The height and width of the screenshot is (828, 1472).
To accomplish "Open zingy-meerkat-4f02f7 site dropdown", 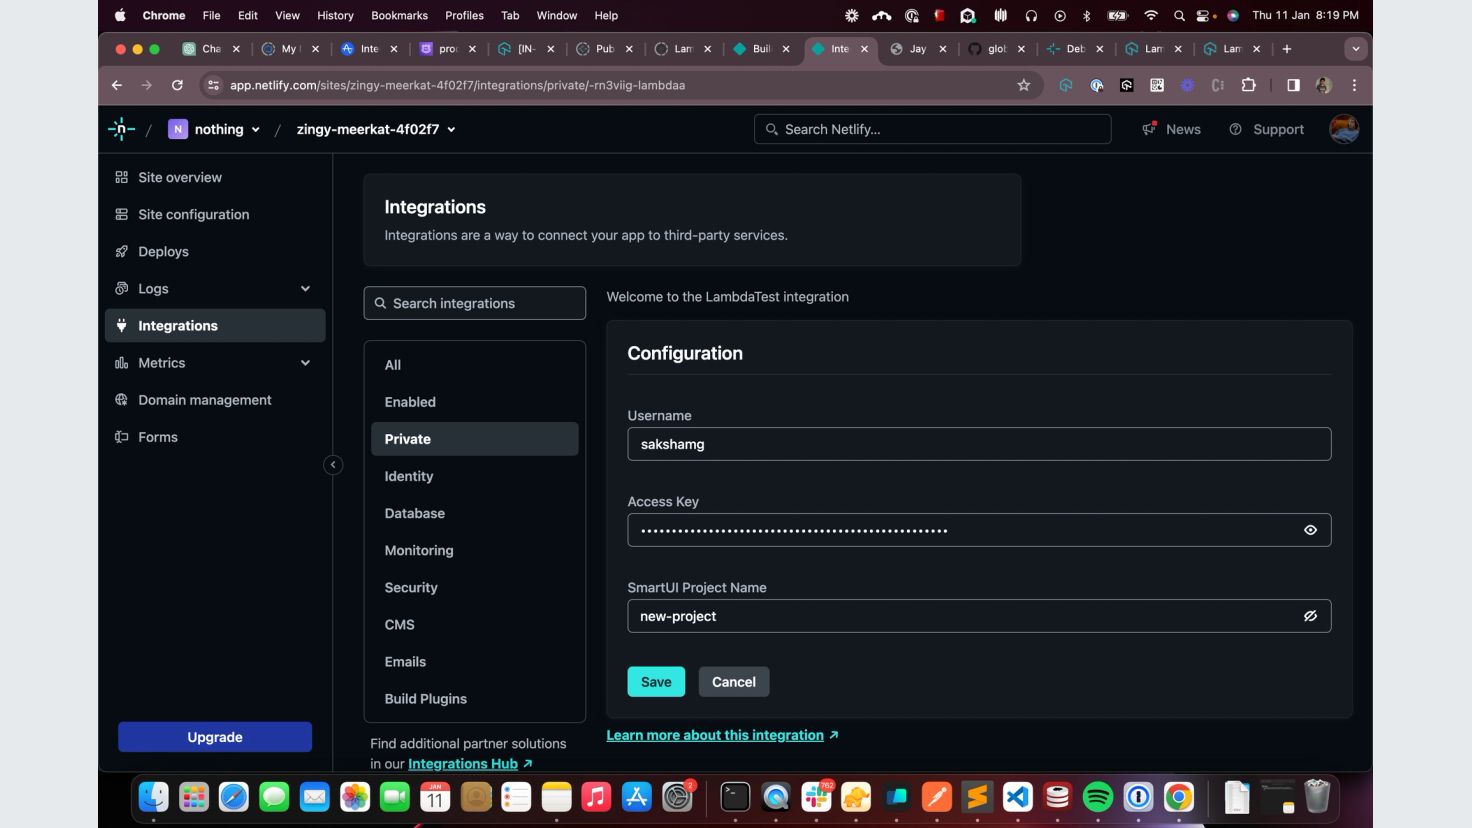I will (x=376, y=129).
